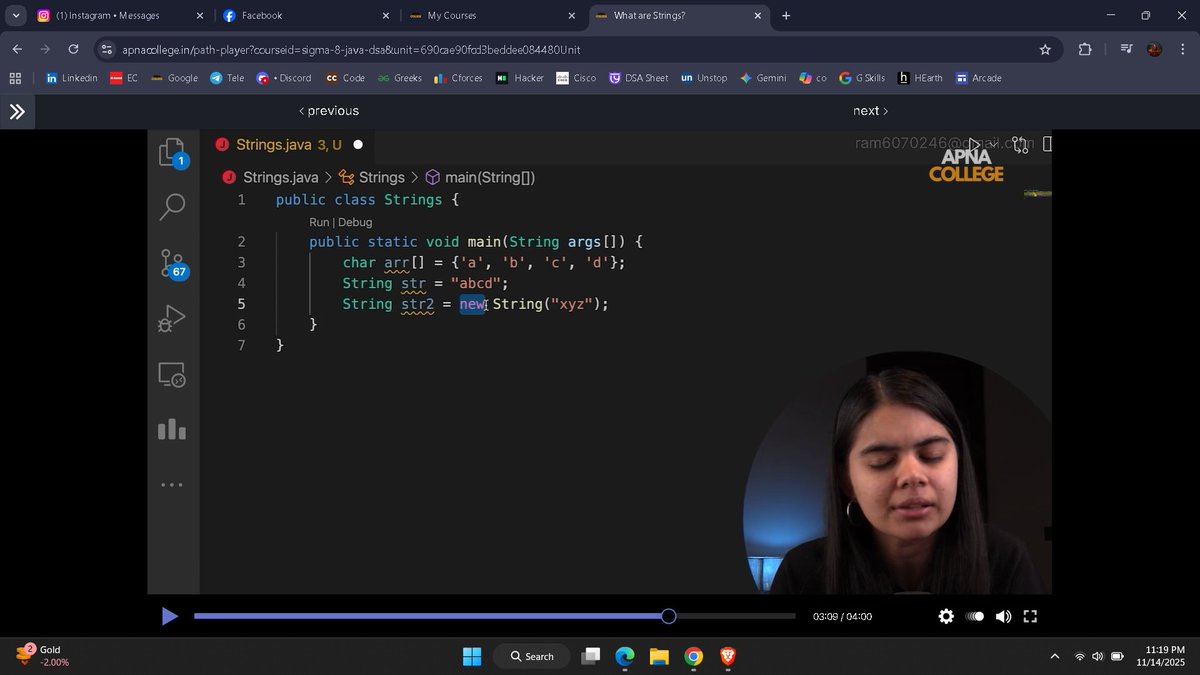The image size is (1200, 675).
Task: Click the browser address bar
Action: coord(400,49)
